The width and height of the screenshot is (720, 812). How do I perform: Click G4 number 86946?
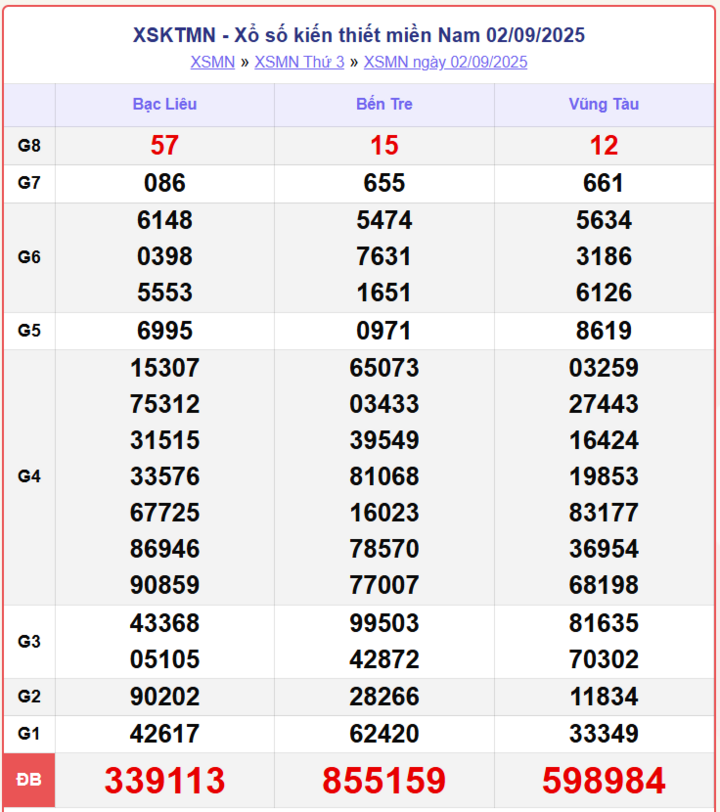click(165, 549)
